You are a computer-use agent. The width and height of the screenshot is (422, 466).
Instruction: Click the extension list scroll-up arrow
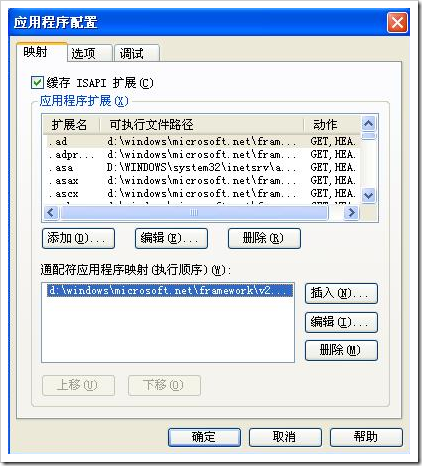(x=369, y=124)
